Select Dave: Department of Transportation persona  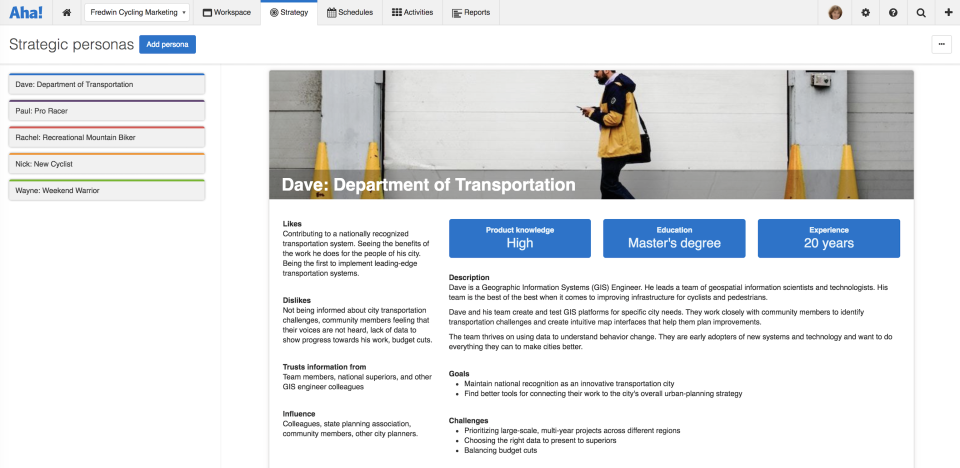[x=107, y=84]
